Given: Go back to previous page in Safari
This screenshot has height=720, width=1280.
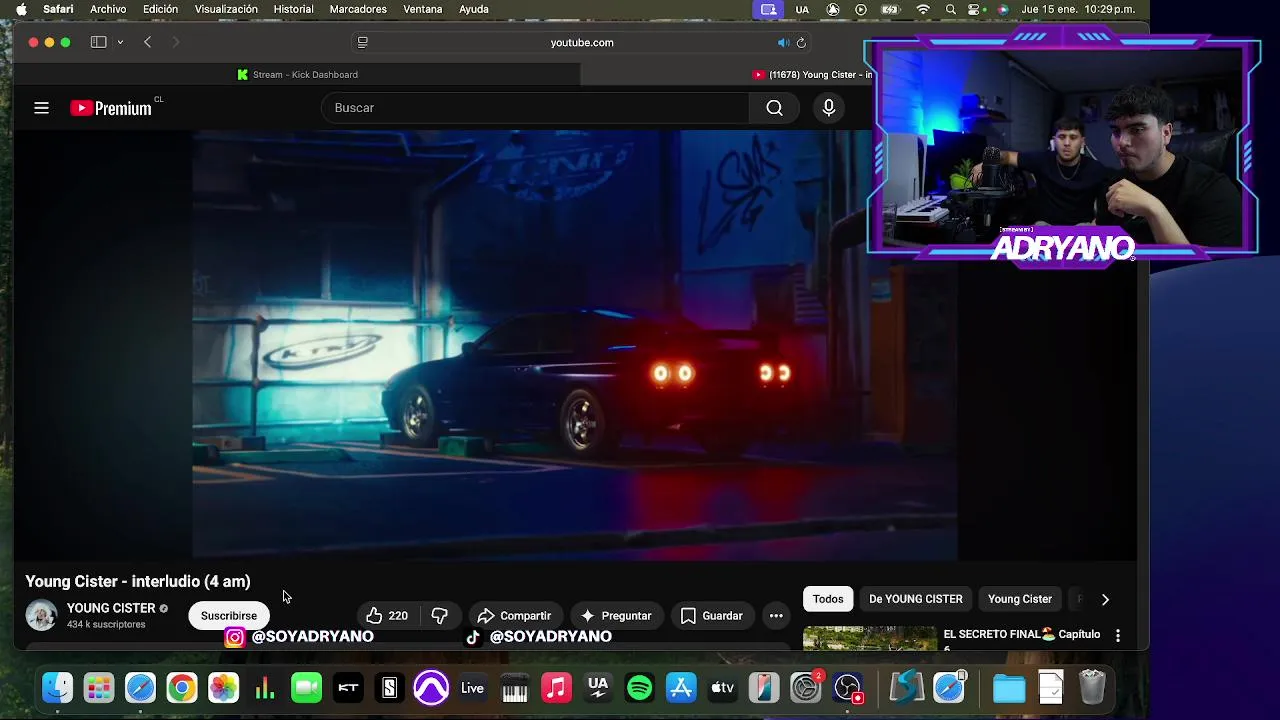Looking at the screenshot, I should coord(147,42).
